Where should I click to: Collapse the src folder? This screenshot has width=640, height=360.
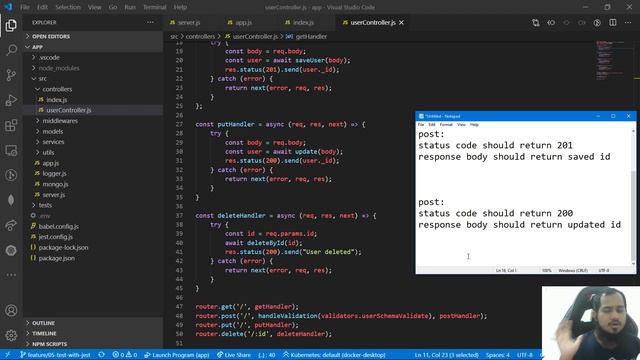[x=93, y=78]
